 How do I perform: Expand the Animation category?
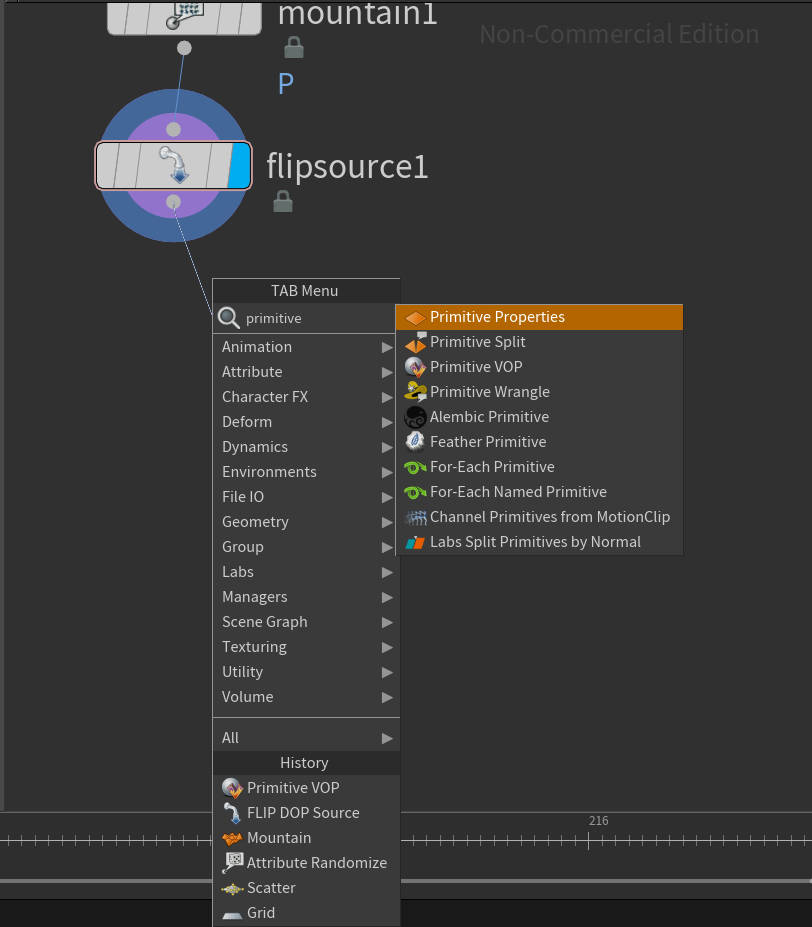[306, 347]
